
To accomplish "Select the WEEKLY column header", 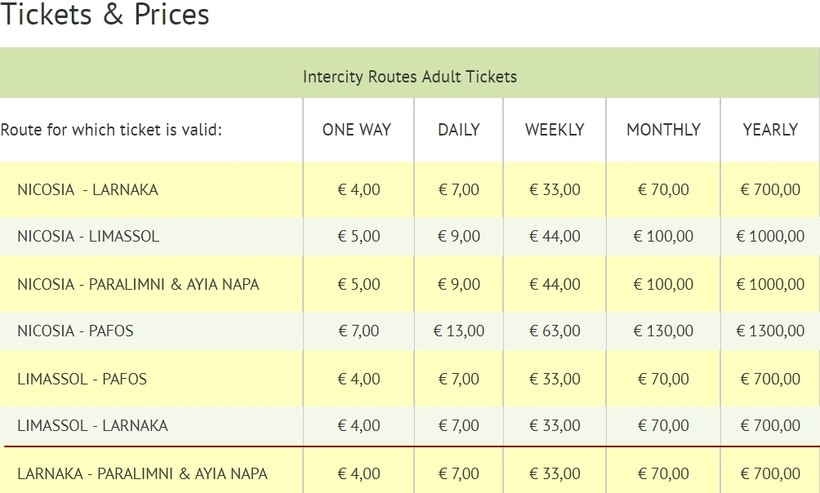I will point(554,130).
